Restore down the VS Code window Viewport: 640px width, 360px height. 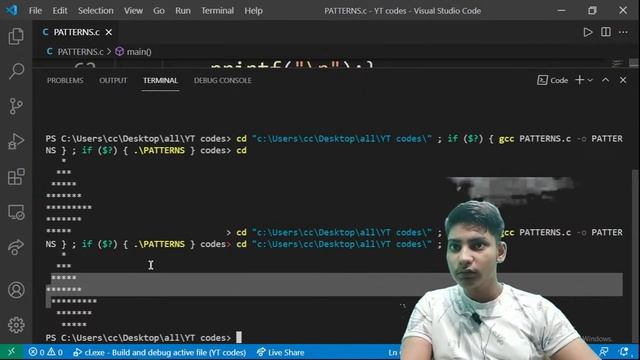[x=592, y=10]
